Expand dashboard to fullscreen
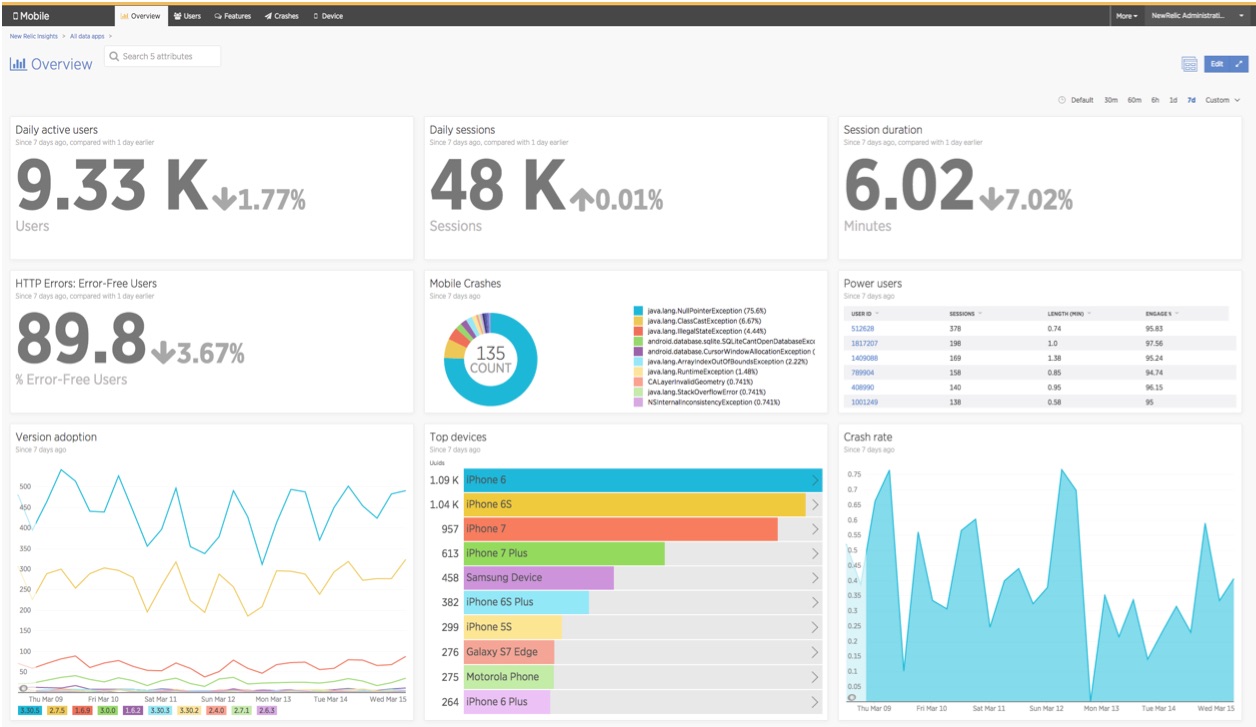 pyautogui.click(x=1239, y=64)
